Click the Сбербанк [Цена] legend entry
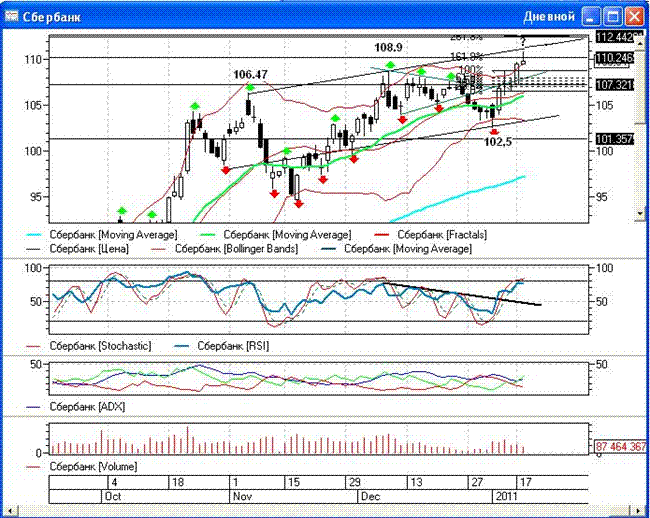This screenshot has height=518, width=650. point(77,249)
